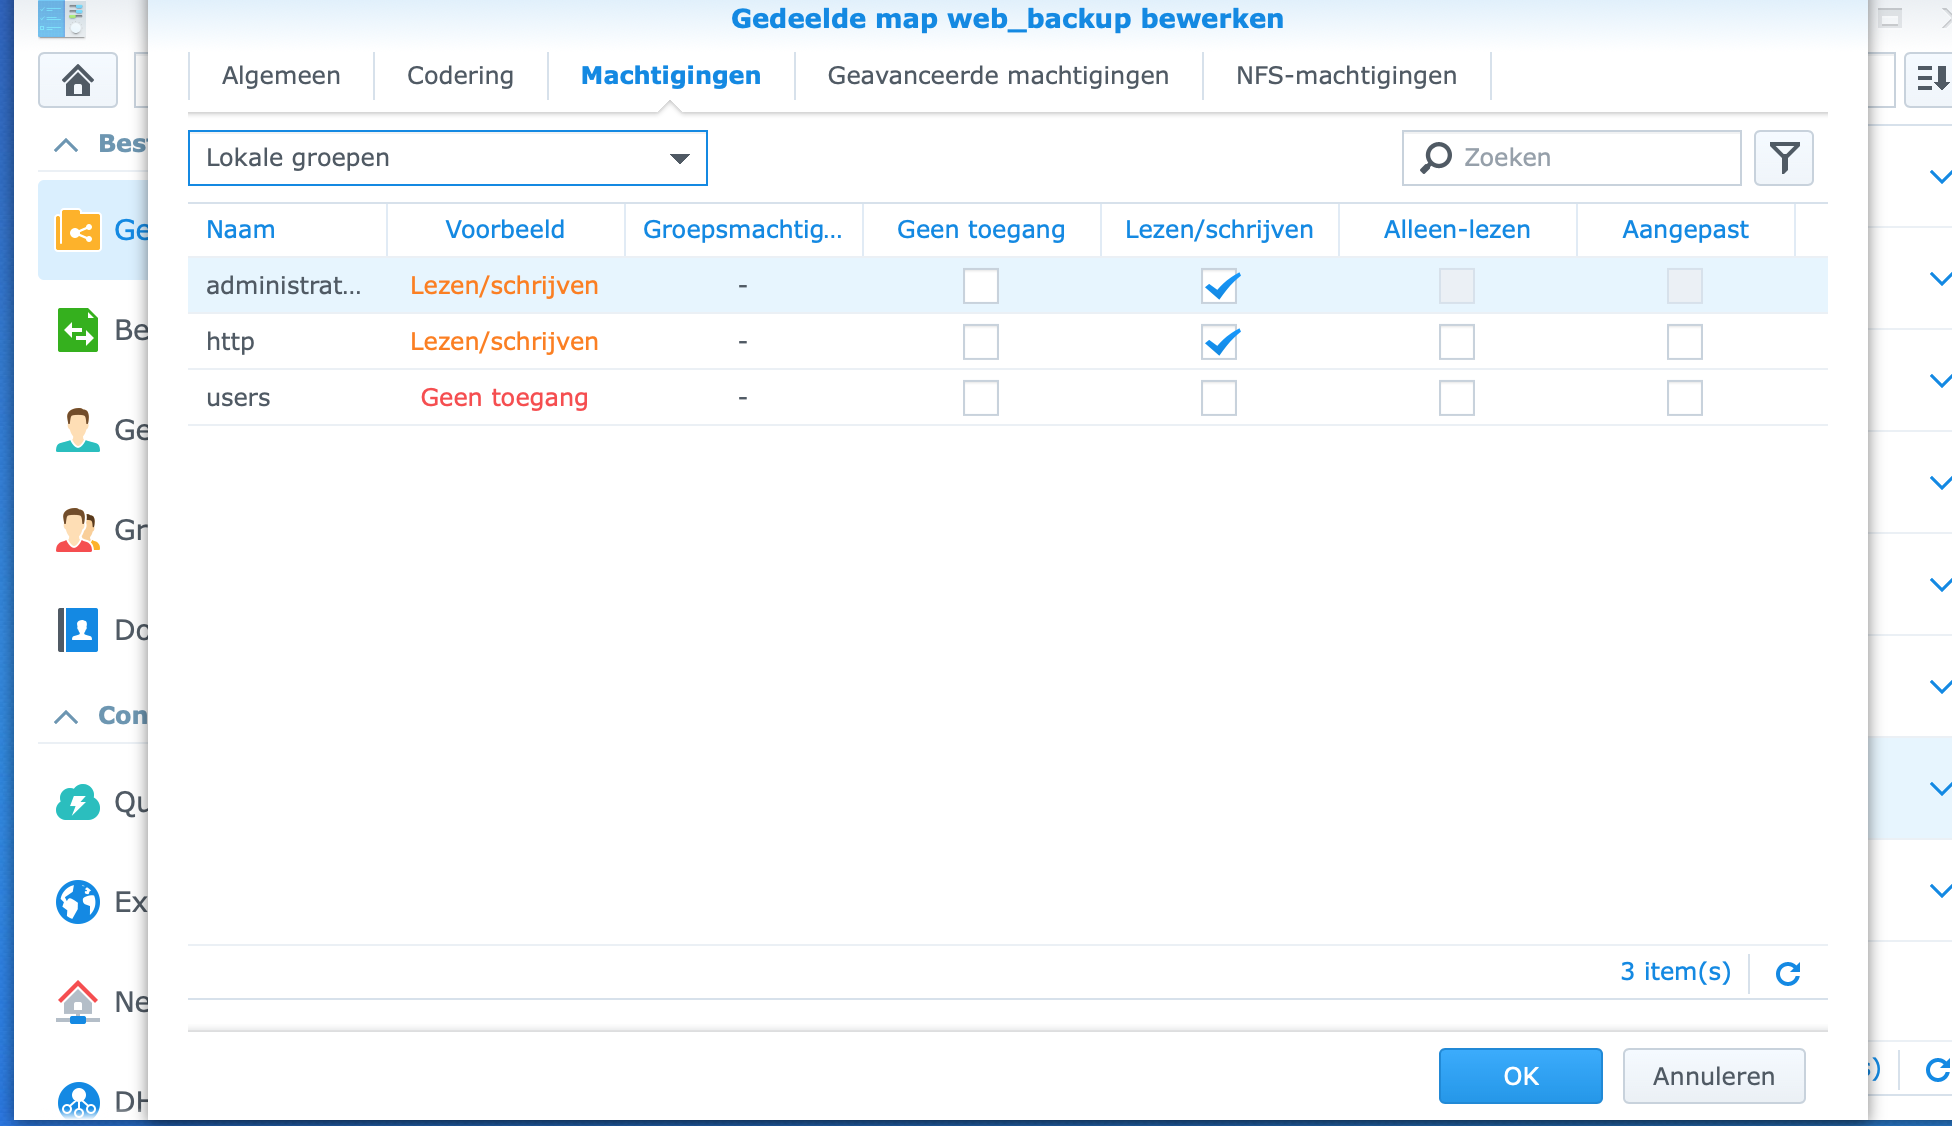
Task: Click the background window refresh icon at bottom right
Action: tap(1938, 1070)
